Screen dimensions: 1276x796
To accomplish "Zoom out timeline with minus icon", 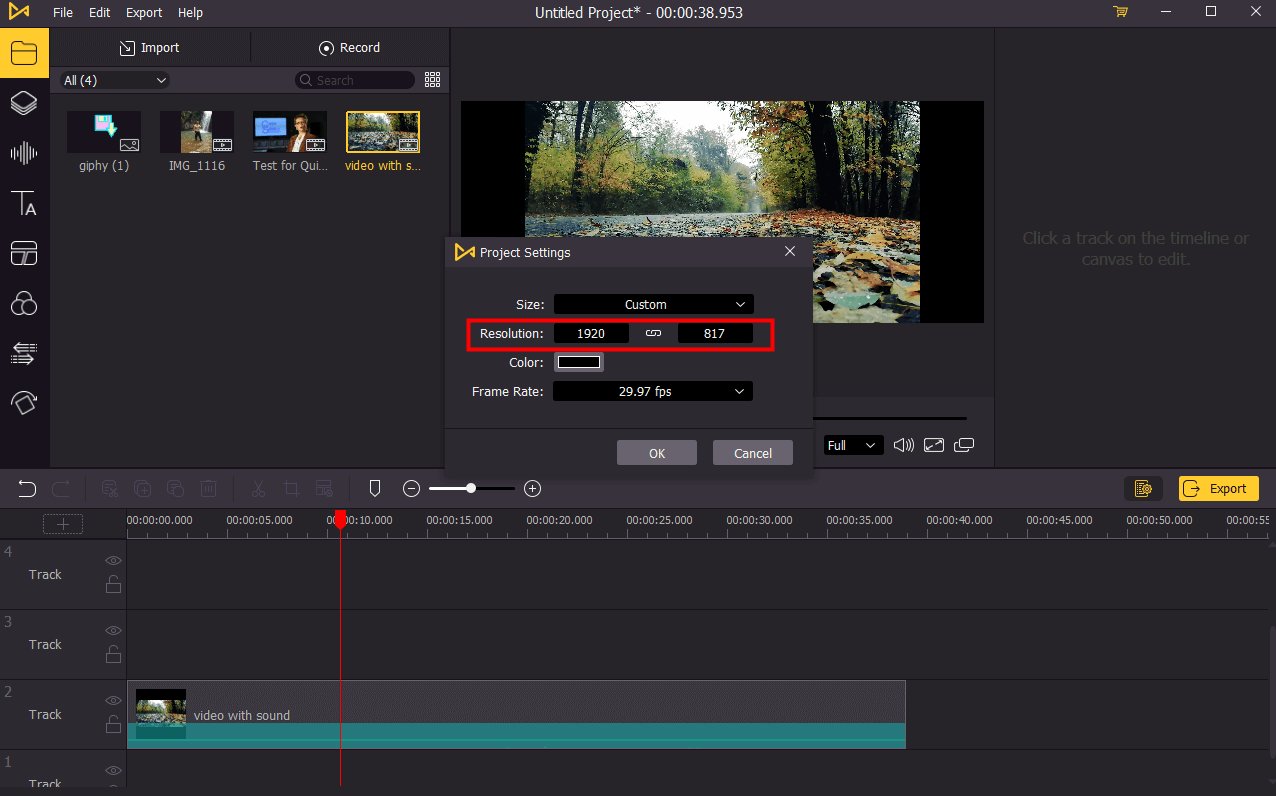I will [411, 489].
